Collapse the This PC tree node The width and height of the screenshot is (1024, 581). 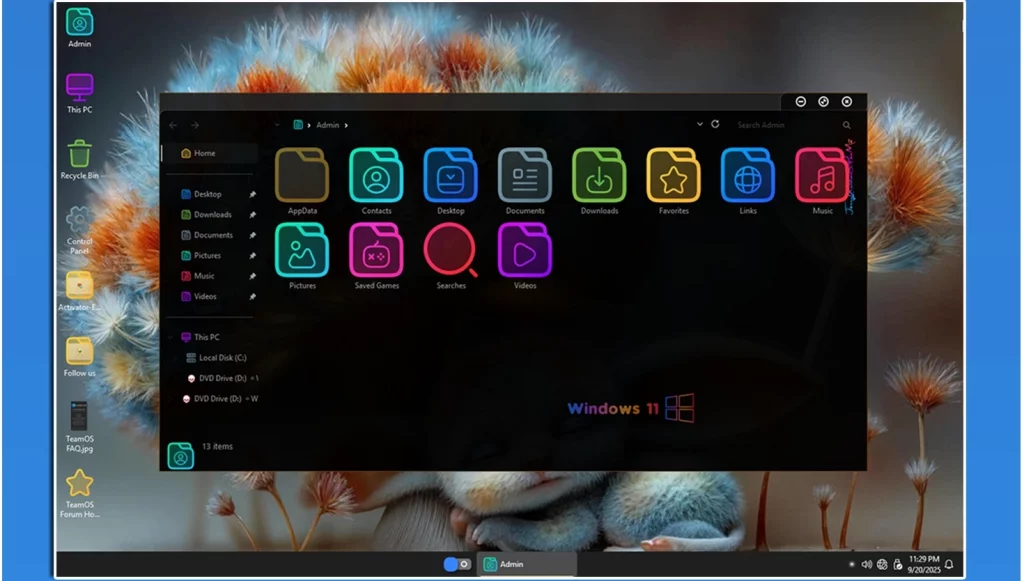[x=172, y=338]
